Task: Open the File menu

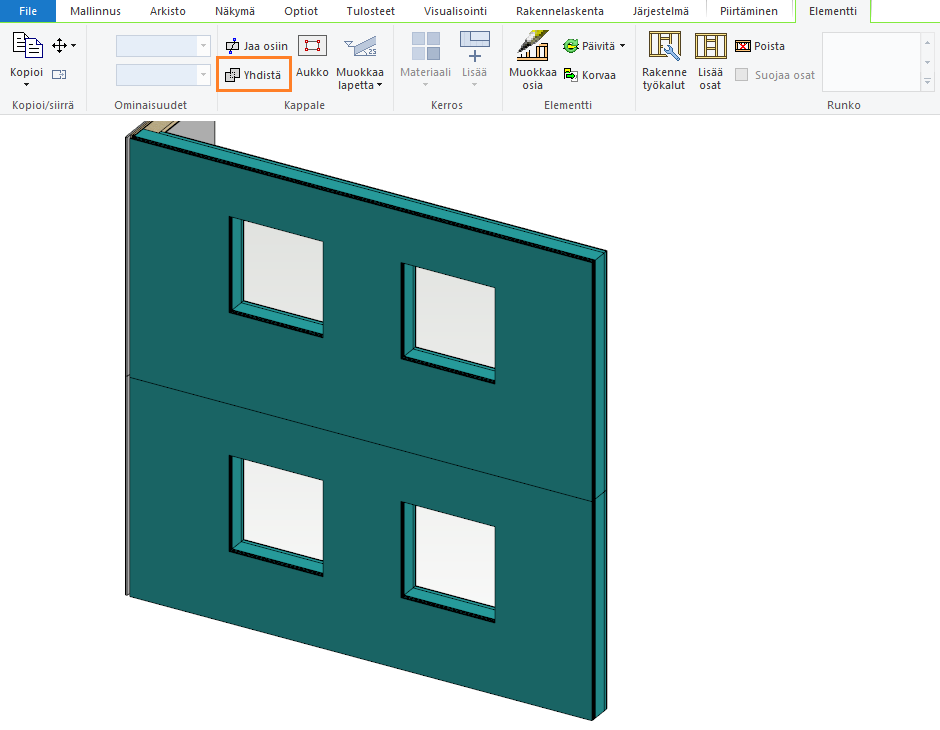Action: (x=28, y=11)
